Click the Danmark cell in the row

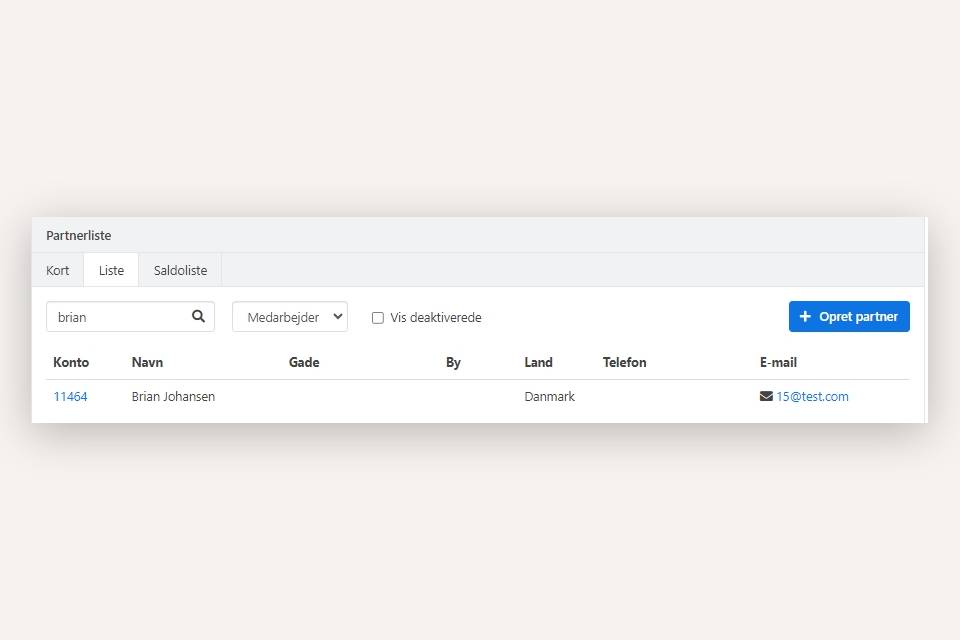[x=549, y=396]
